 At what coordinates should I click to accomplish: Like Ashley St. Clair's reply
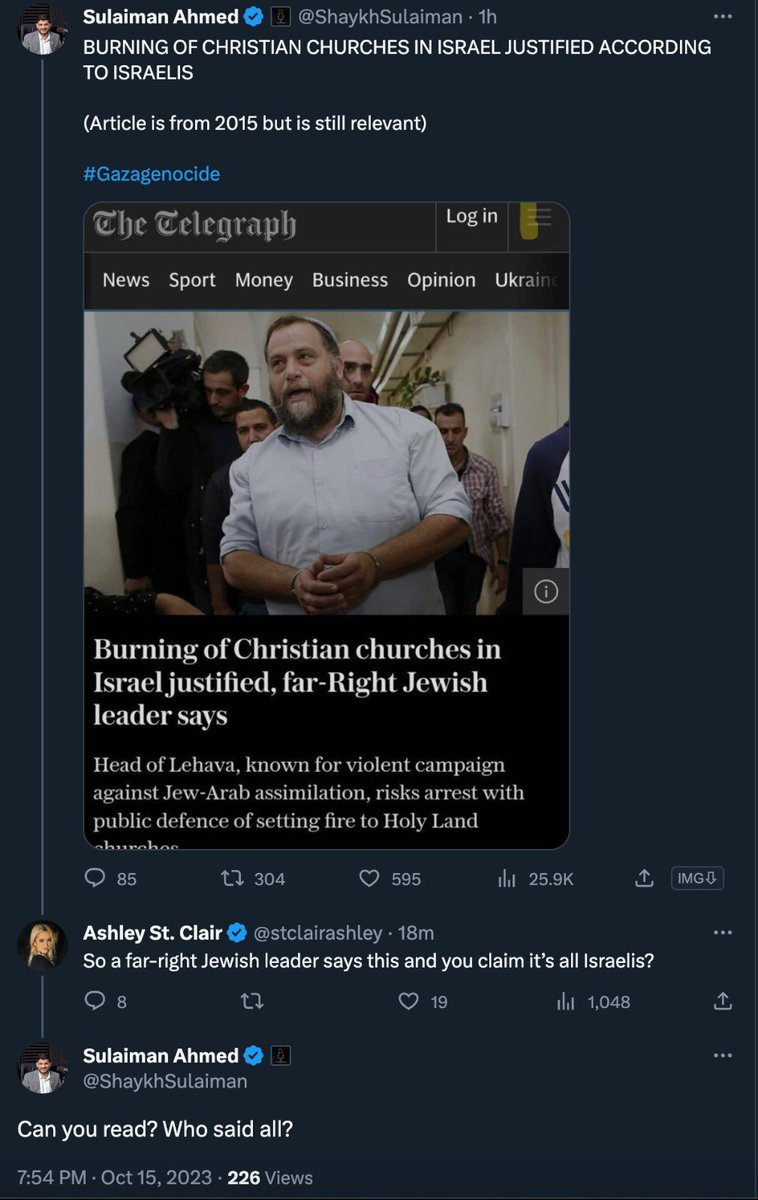[407, 1001]
